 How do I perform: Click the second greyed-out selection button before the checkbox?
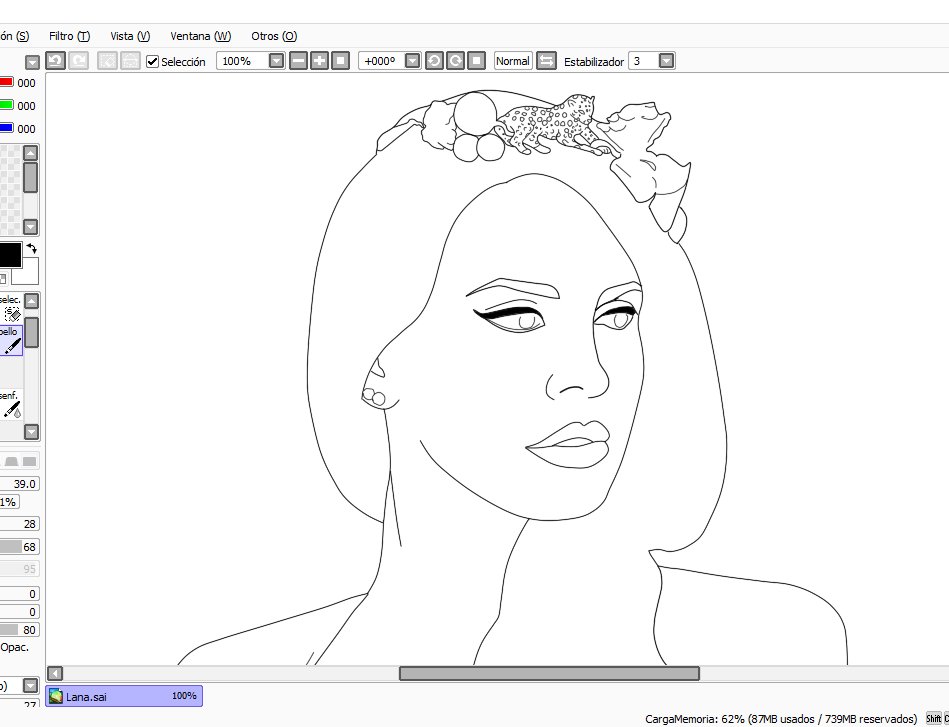[x=130, y=61]
